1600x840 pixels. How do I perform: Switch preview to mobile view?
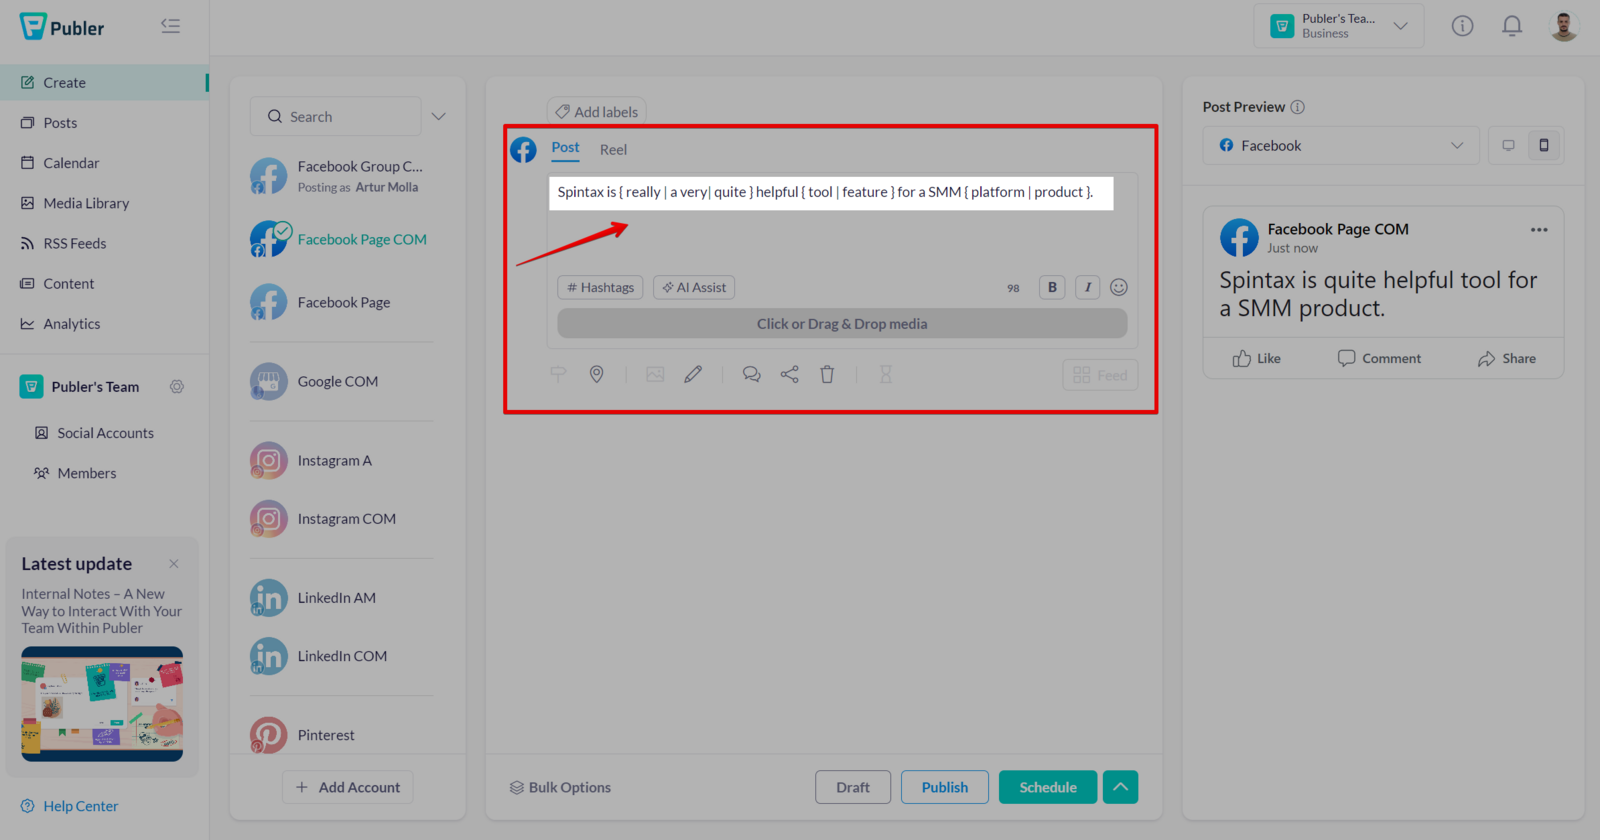[x=1544, y=145]
